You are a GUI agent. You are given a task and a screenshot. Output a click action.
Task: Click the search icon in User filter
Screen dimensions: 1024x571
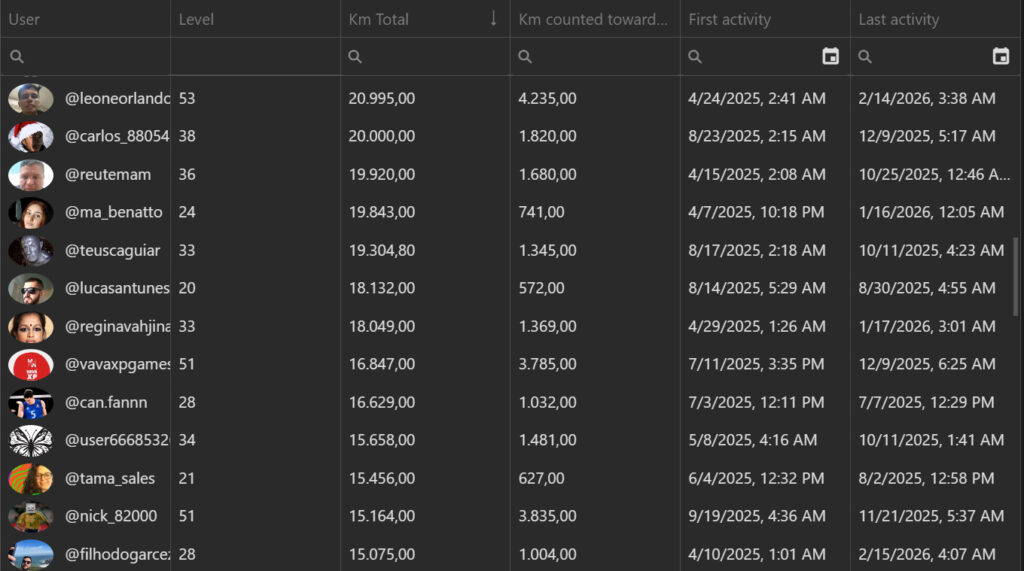[x=17, y=57]
